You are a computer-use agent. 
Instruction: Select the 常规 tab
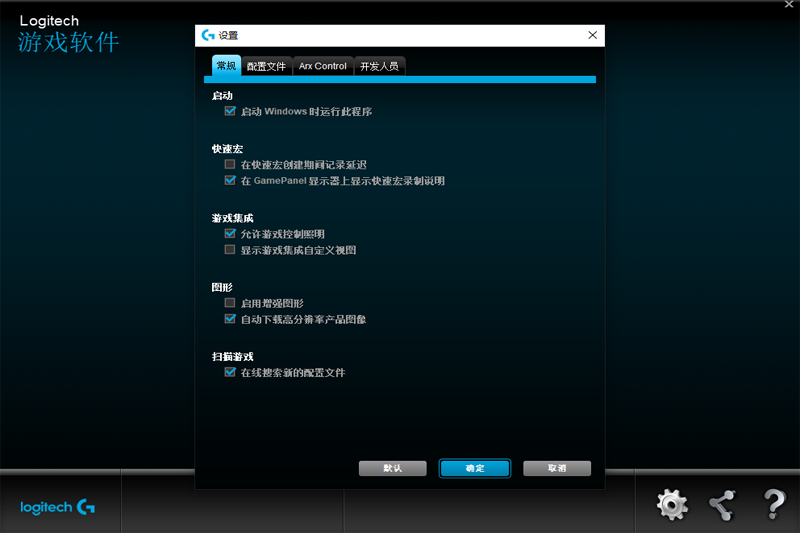click(226, 66)
